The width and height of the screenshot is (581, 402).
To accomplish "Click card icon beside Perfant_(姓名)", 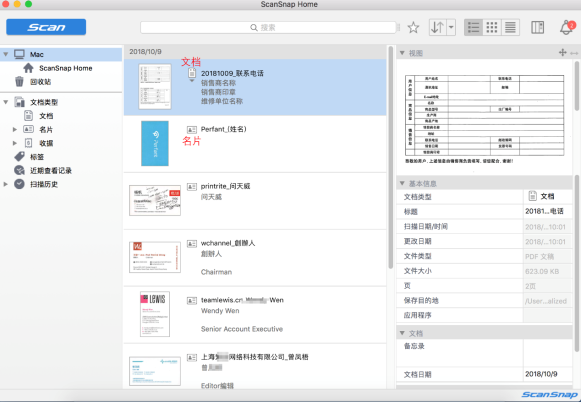I will click(x=192, y=130).
